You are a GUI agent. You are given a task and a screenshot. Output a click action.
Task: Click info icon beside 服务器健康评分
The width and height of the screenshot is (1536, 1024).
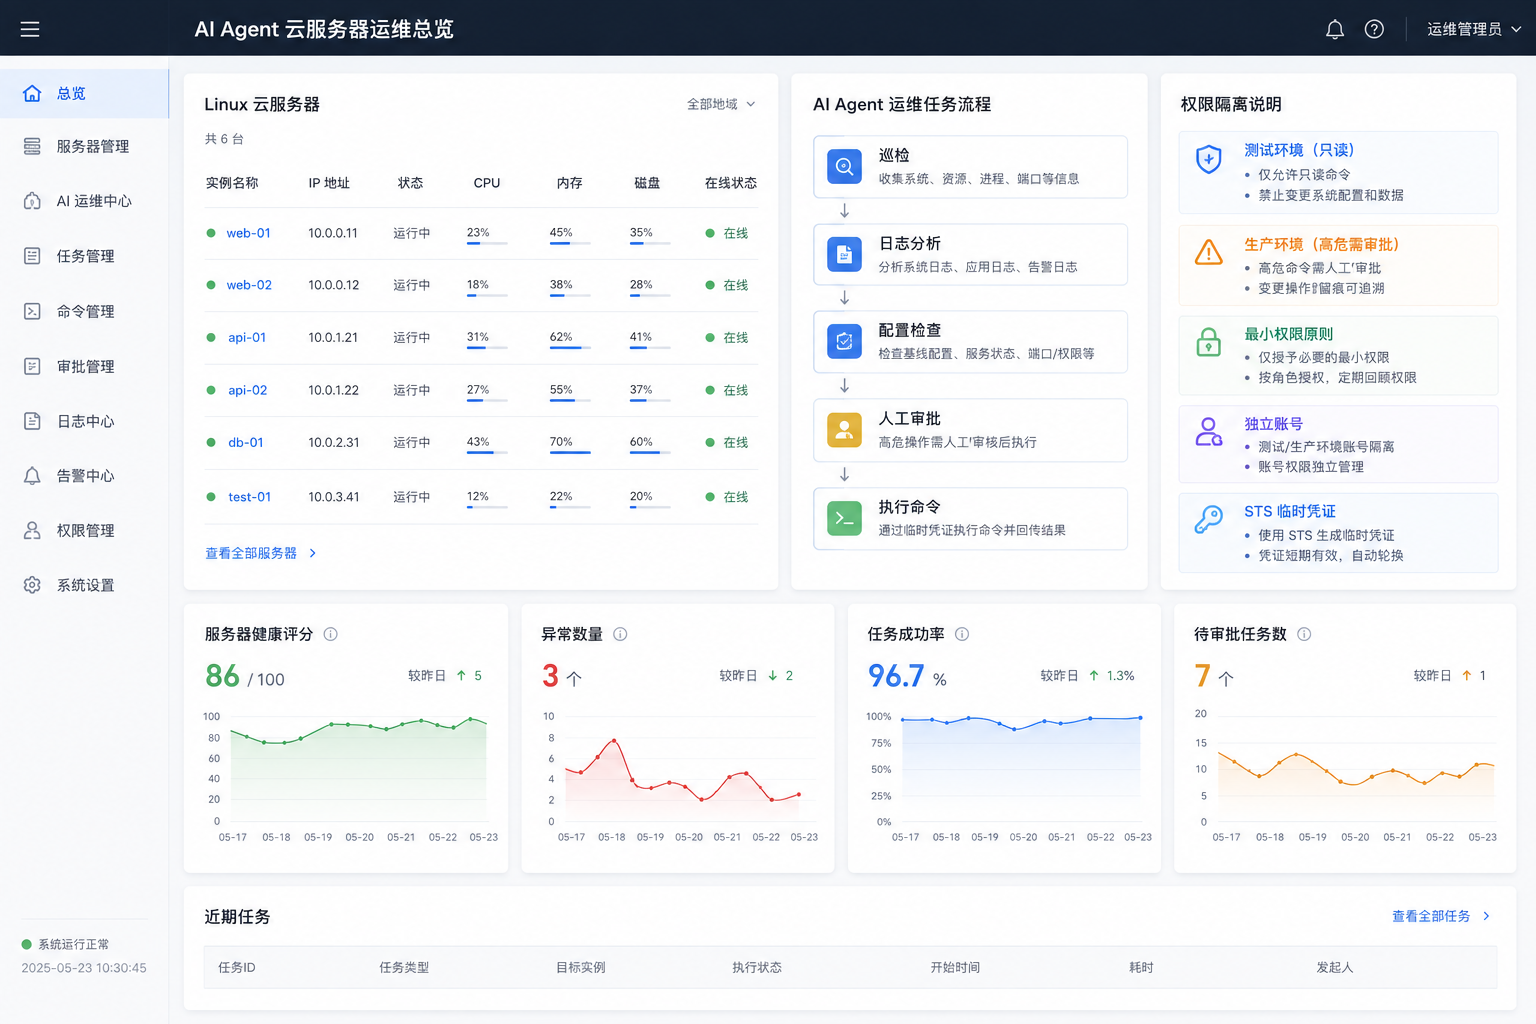point(331,634)
